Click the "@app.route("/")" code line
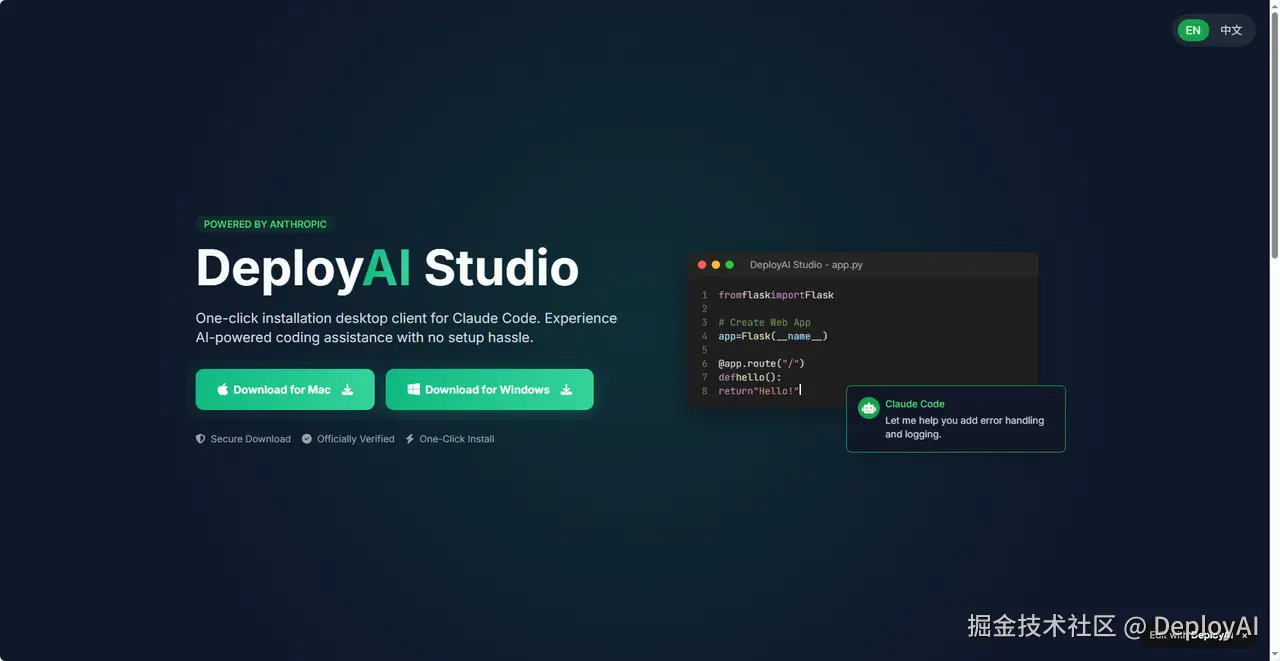 [x=761, y=364]
